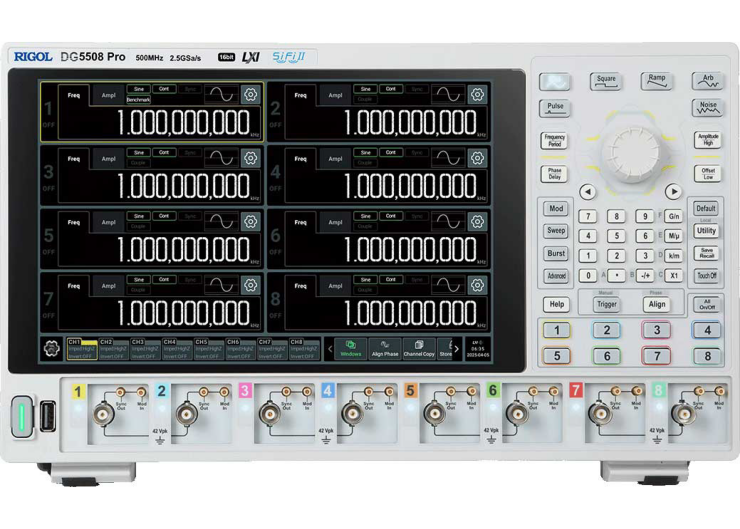Screen dimensions: 740x529
Task: Tap the Mod key
Action: [556, 208]
